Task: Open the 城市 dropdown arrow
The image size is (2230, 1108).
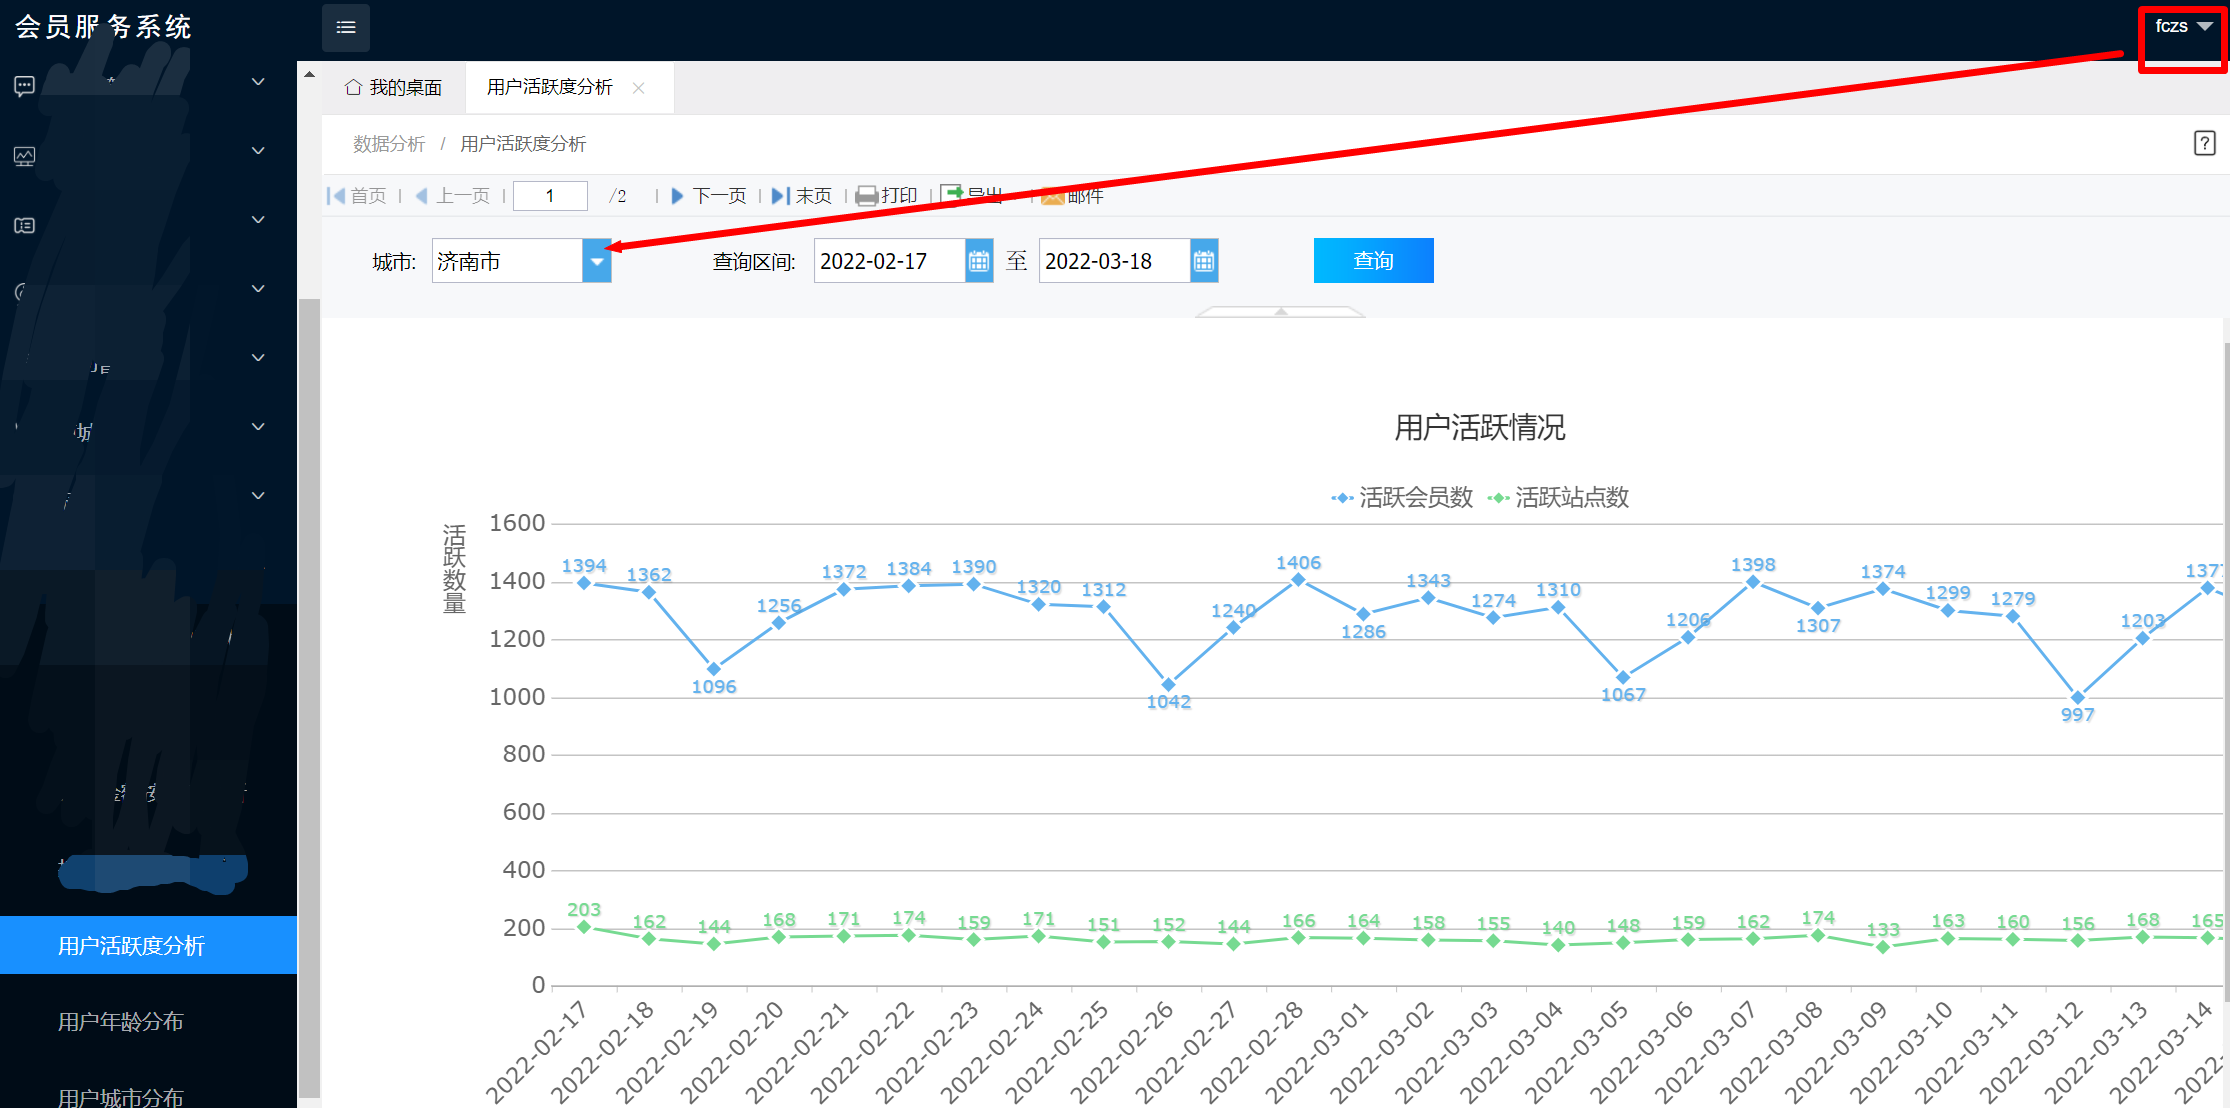Action: click(x=597, y=261)
